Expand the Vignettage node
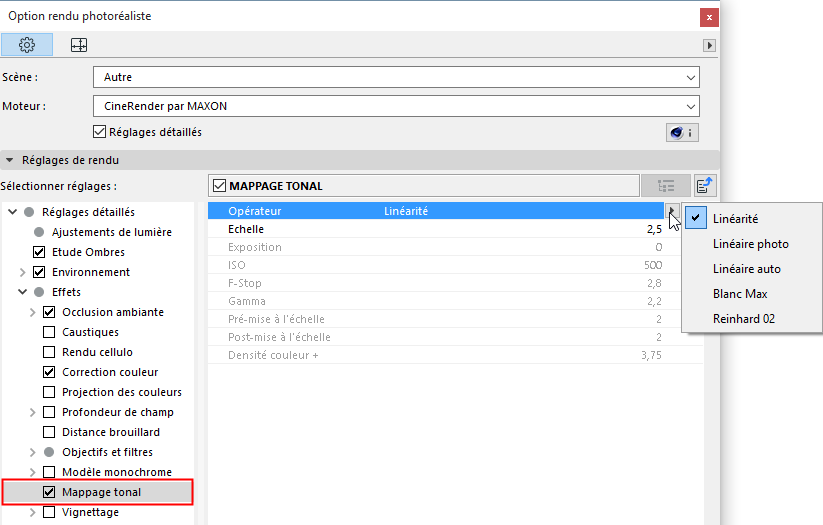Image resolution: width=823 pixels, height=525 pixels. pyautogui.click(x=33, y=512)
